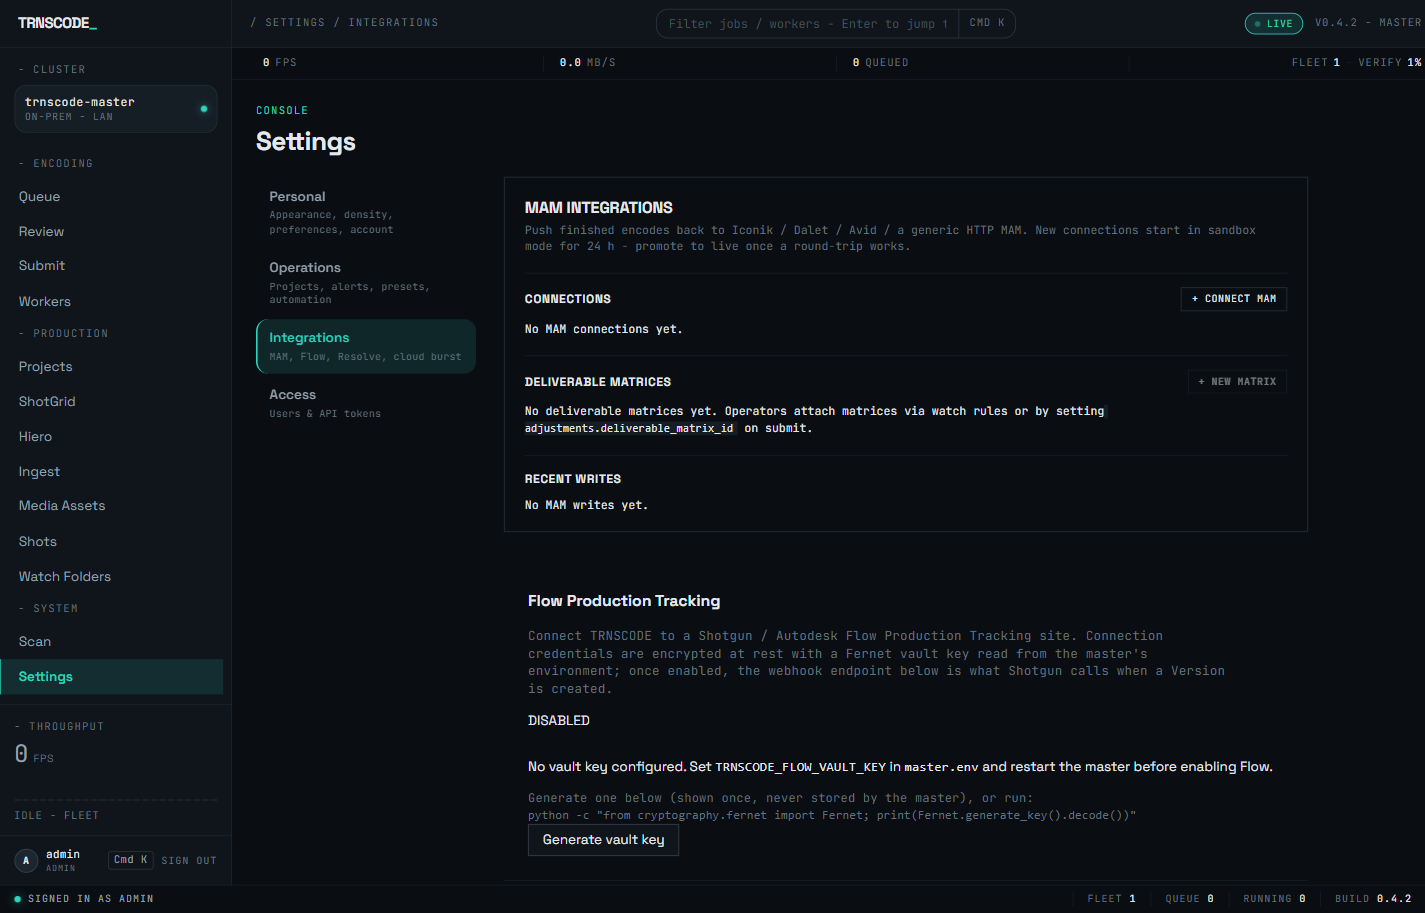The height and width of the screenshot is (913, 1425).
Task: Click the New Matrix button
Action: (x=1236, y=382)
